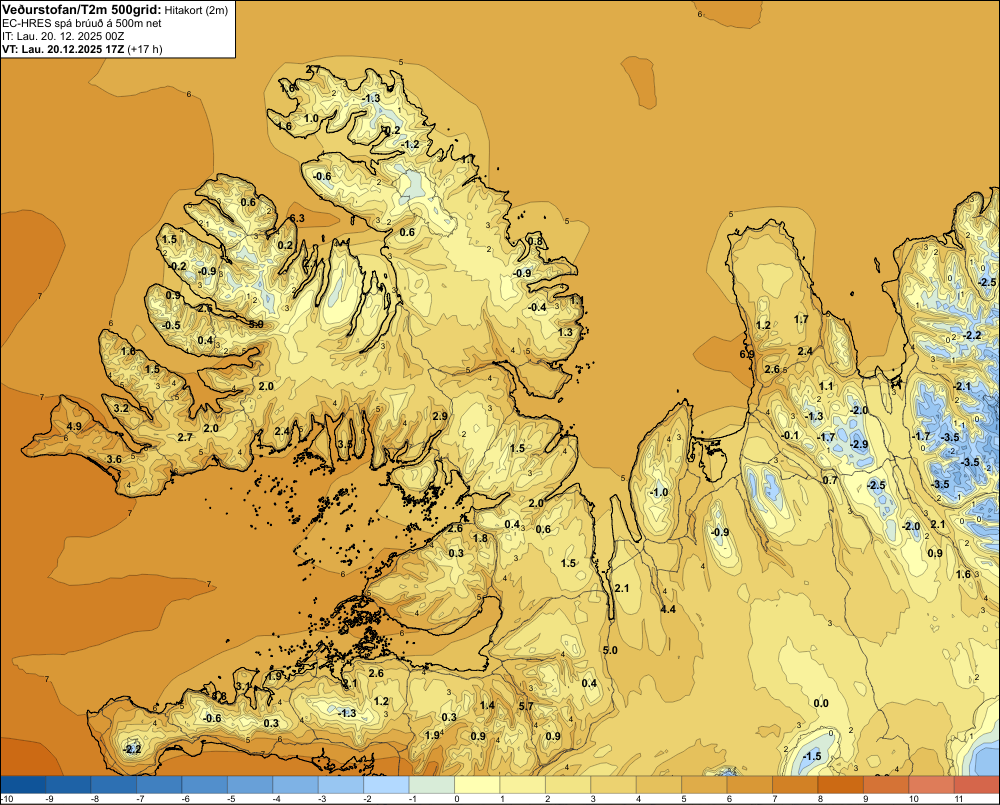Click the 0.7 temperature value on map
The image size is (1000, 805).
click(x=830, y=480)
